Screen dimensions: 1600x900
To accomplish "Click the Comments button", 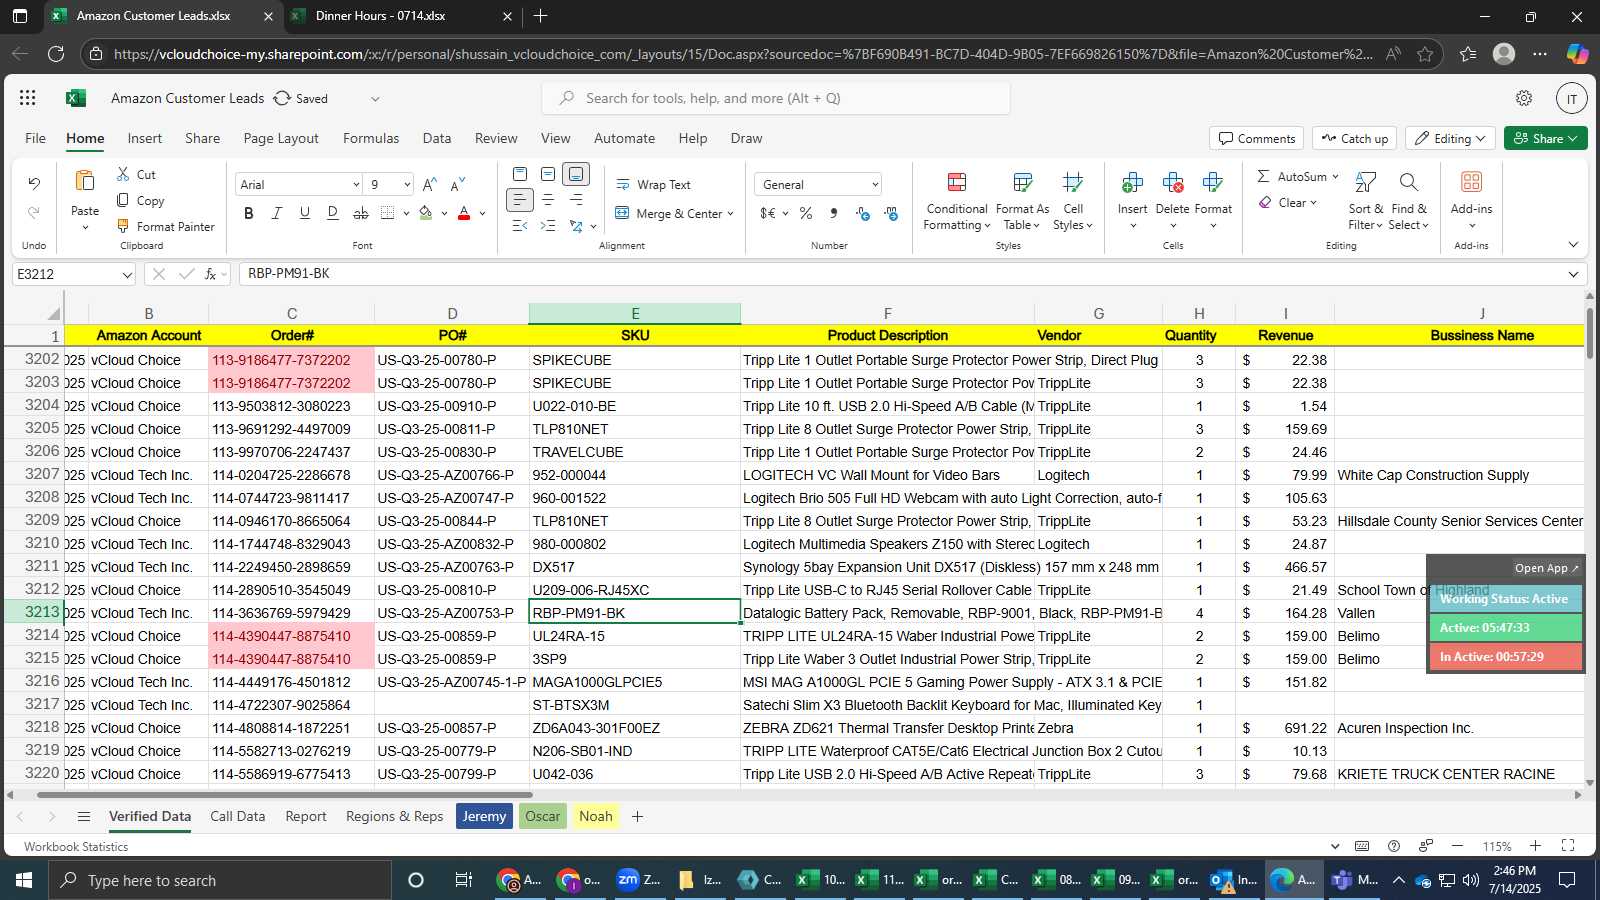I will click(x=1256, y=138).
